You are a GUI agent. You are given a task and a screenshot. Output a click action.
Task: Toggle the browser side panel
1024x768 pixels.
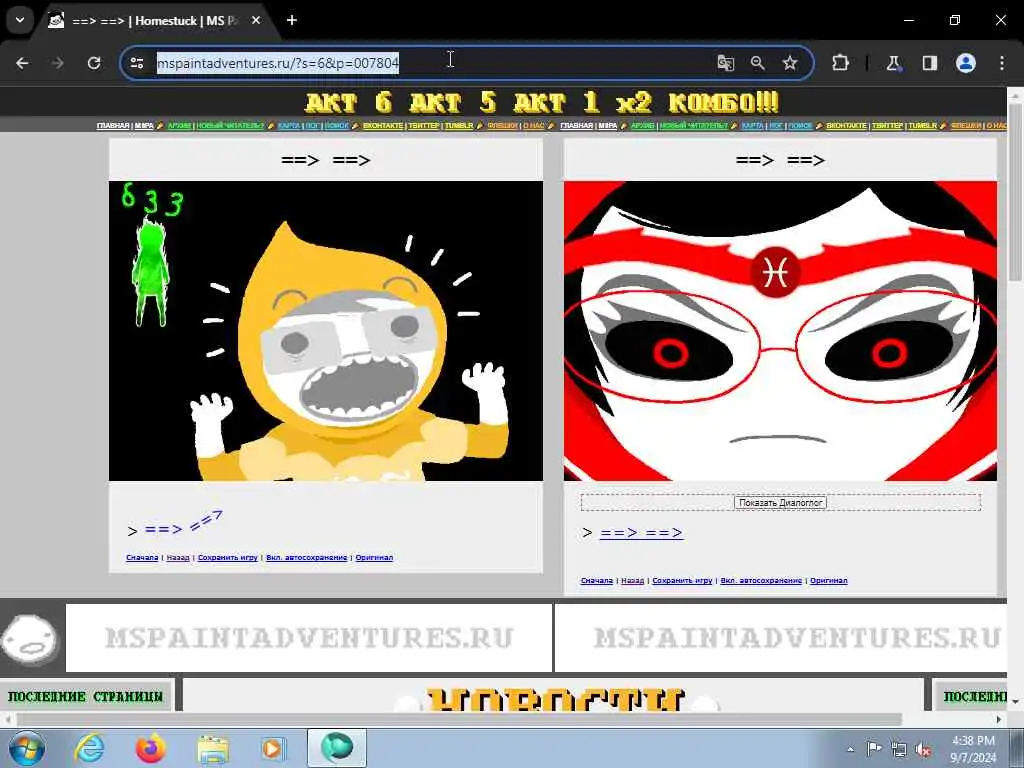pyautogui.click(x=929, y=63)
